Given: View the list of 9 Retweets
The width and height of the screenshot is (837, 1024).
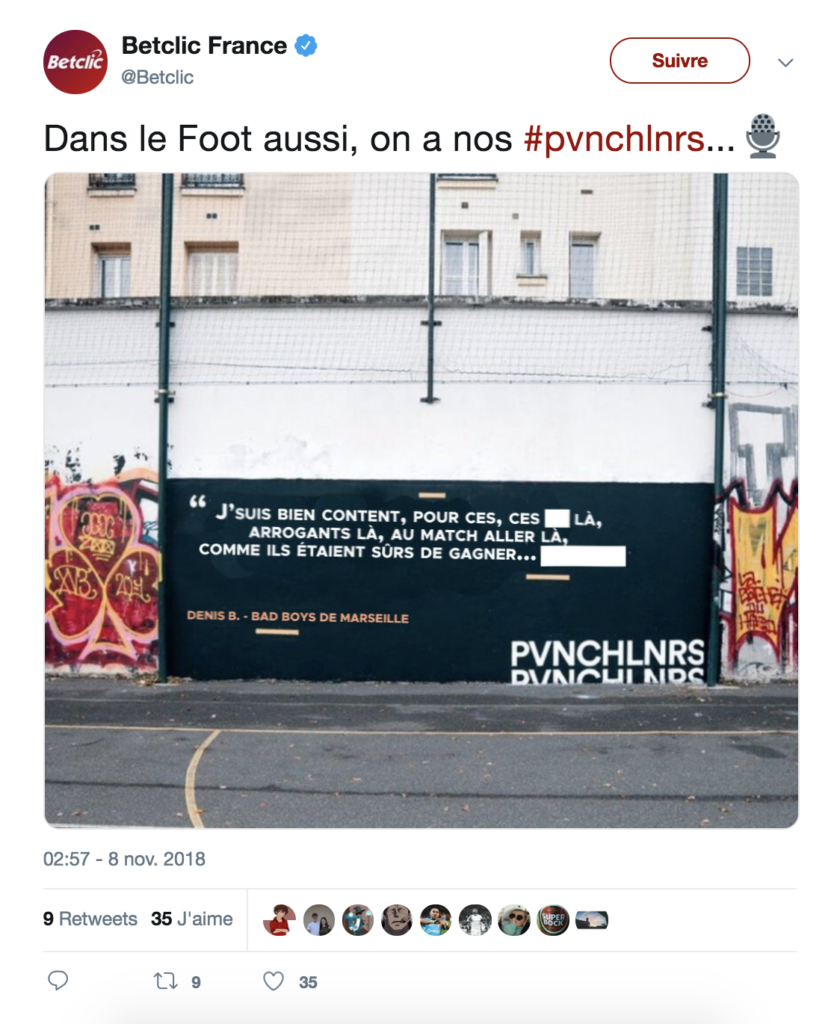Looking at the screenshot, I should [x=90, y=919].
